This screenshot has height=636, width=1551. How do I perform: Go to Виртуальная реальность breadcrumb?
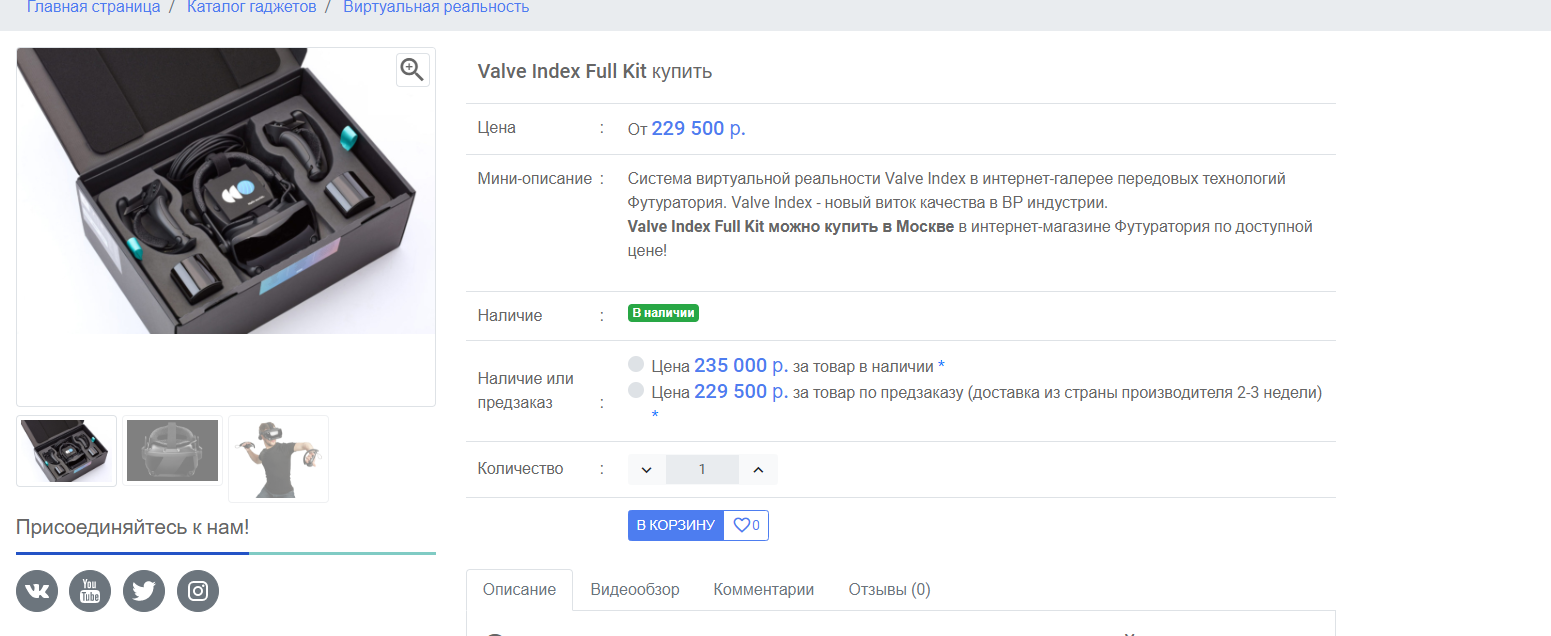(436, 8)
